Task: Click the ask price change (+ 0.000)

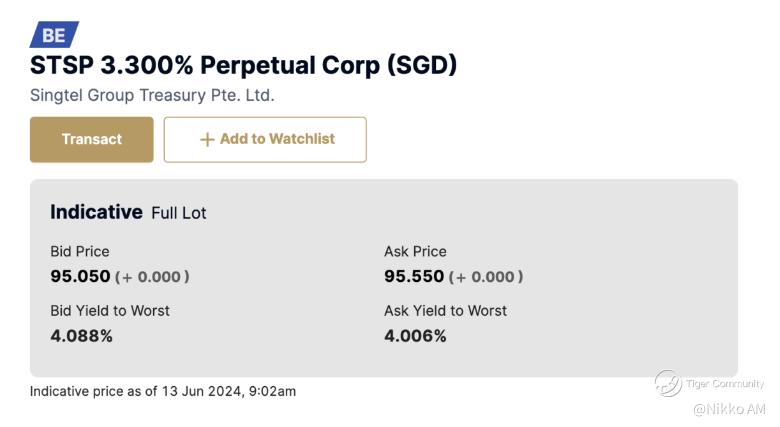Action: point(486,277)
